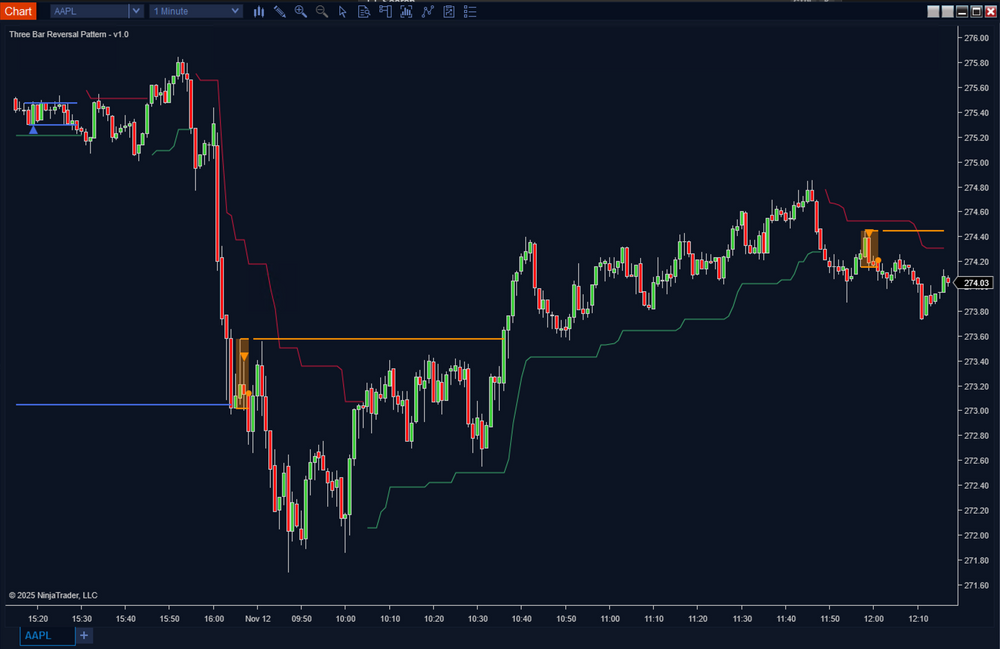Click the orange Chart menu label
Screen dimensions: 1000x649
pyautogui.click(x=18, y=11)
